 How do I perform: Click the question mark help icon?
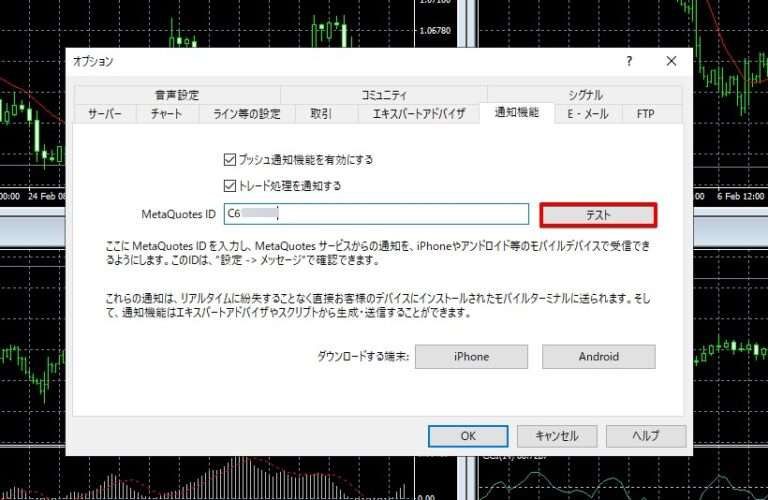click(x=629, y=61)
